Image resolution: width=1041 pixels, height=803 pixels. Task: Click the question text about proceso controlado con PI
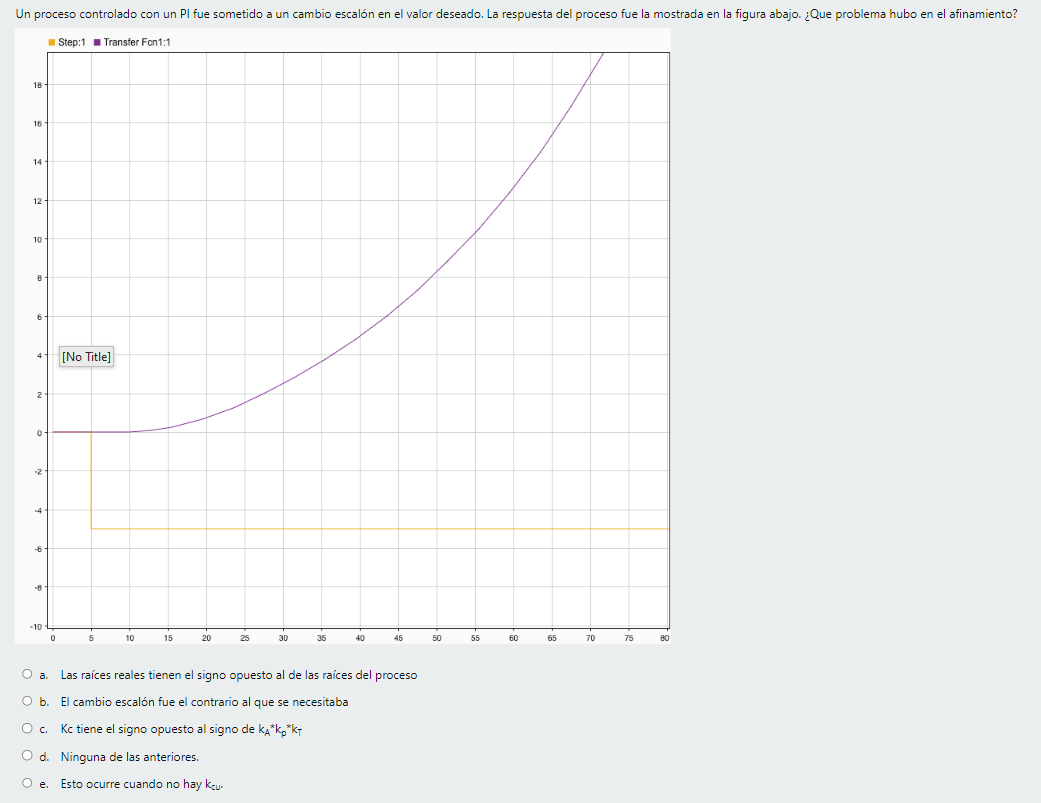click(517, 14)
